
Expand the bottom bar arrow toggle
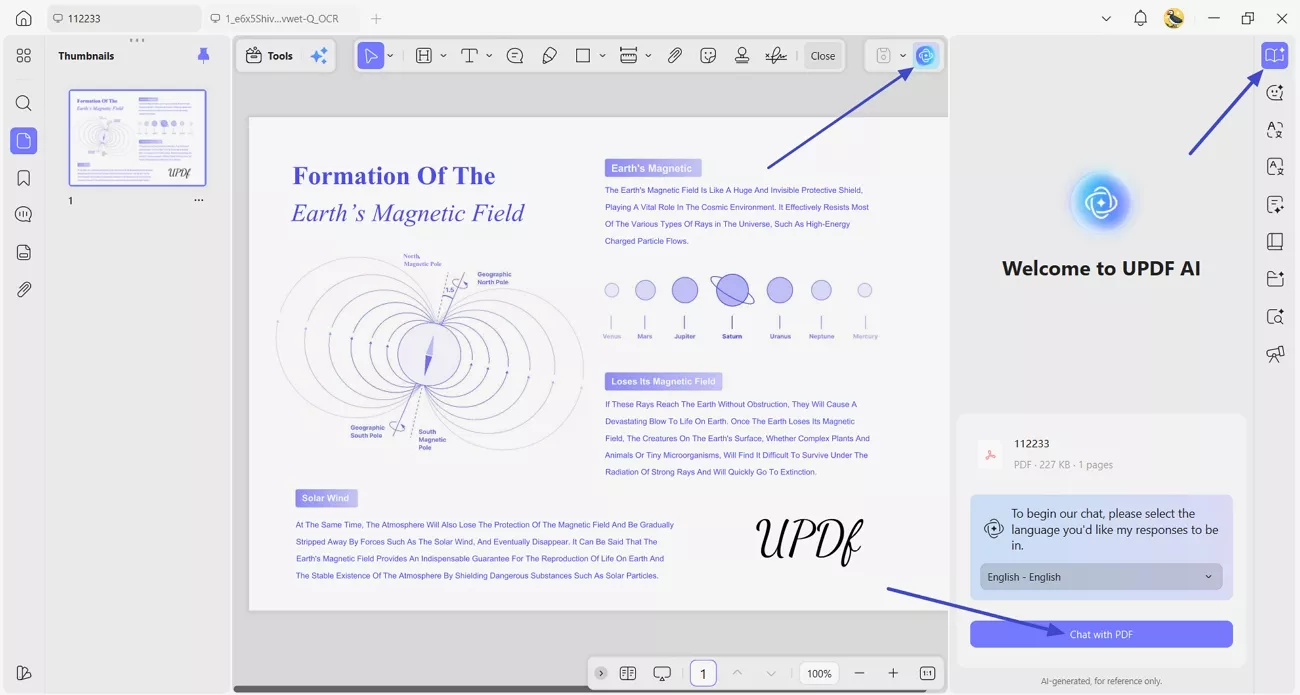pos(600,673)
